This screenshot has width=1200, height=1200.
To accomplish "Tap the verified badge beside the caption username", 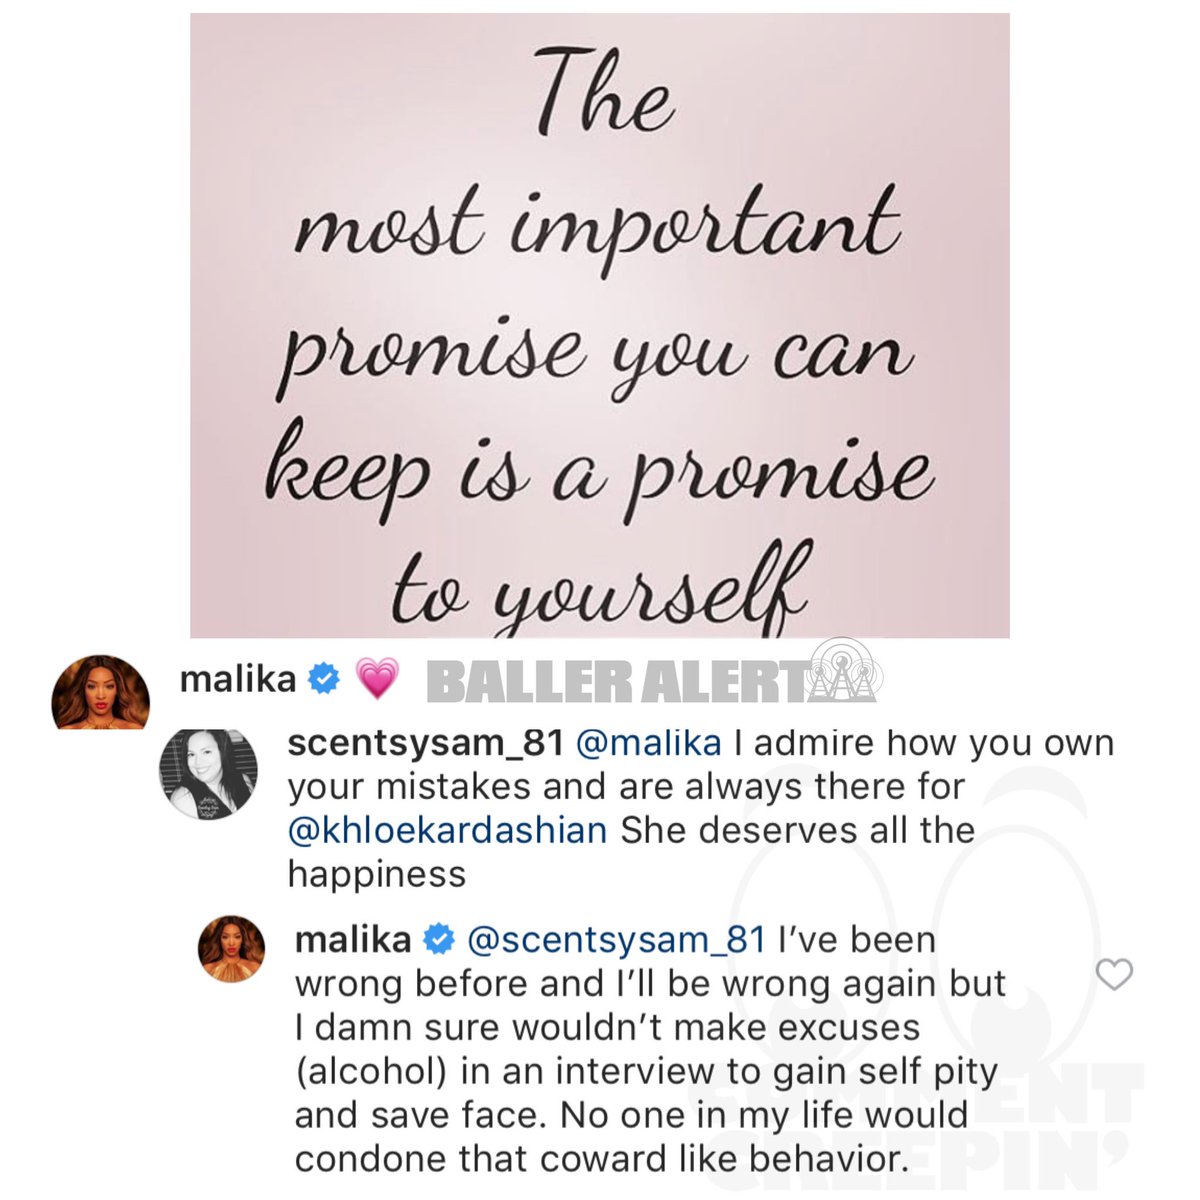I will 323,680.
